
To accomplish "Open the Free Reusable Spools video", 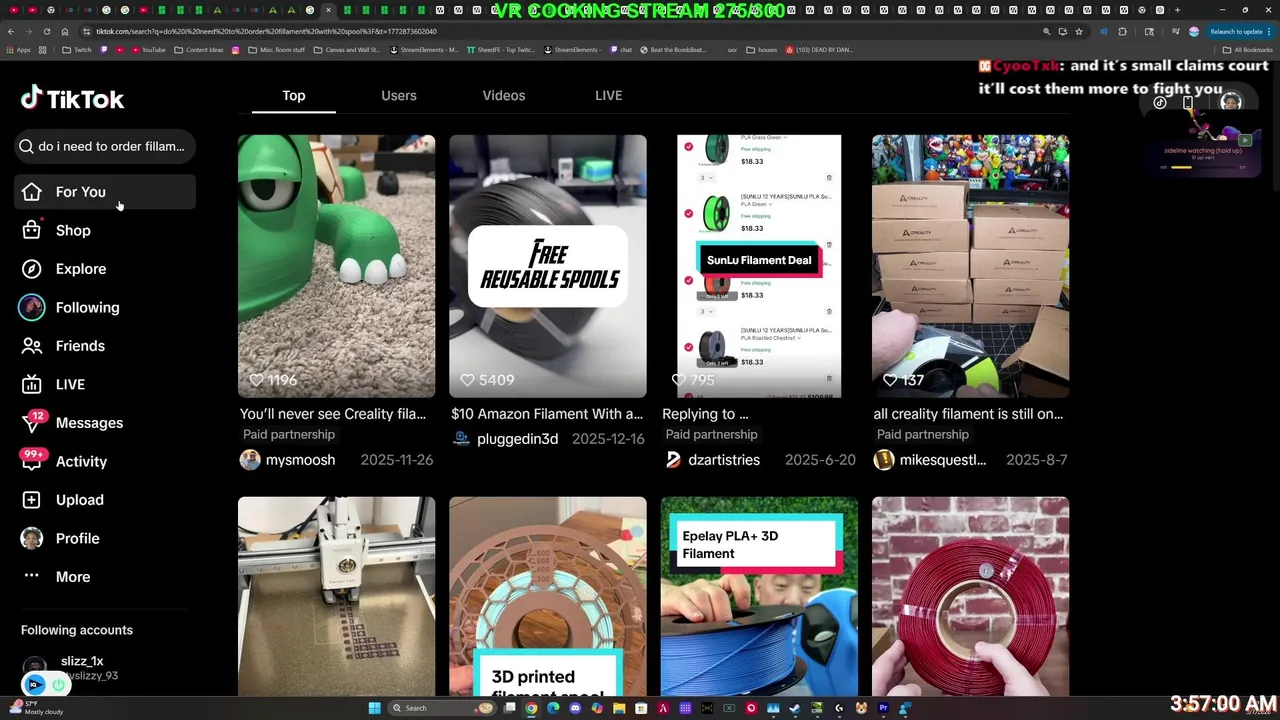I will 547,266.
